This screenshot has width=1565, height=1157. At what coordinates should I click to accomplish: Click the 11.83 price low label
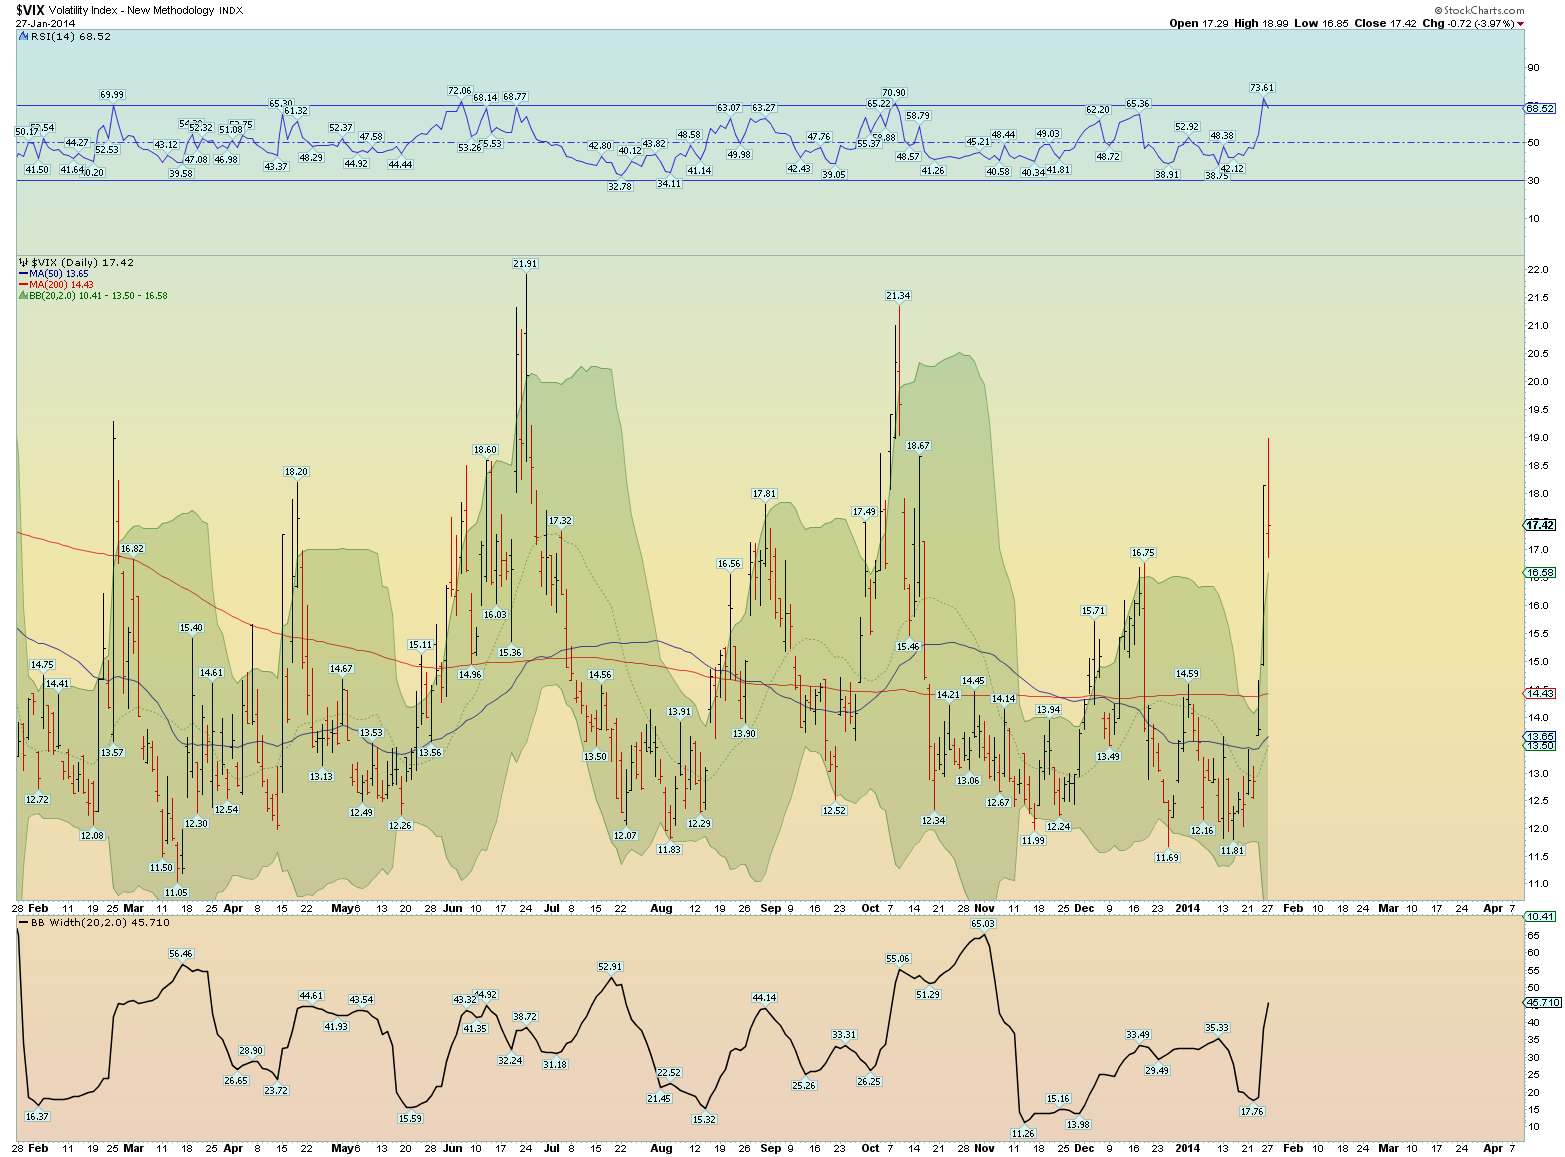coord(669,849)
